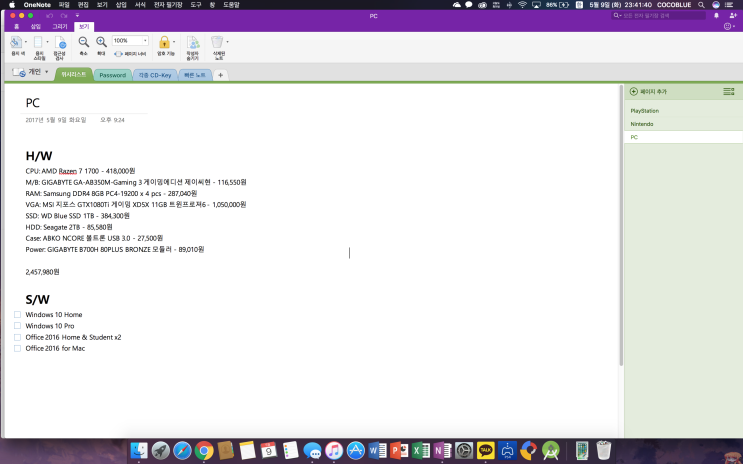The height and width of the screenshot is (464, 743).
Task: Open KakaoTalk from the Dock
Action: point(485,450)
